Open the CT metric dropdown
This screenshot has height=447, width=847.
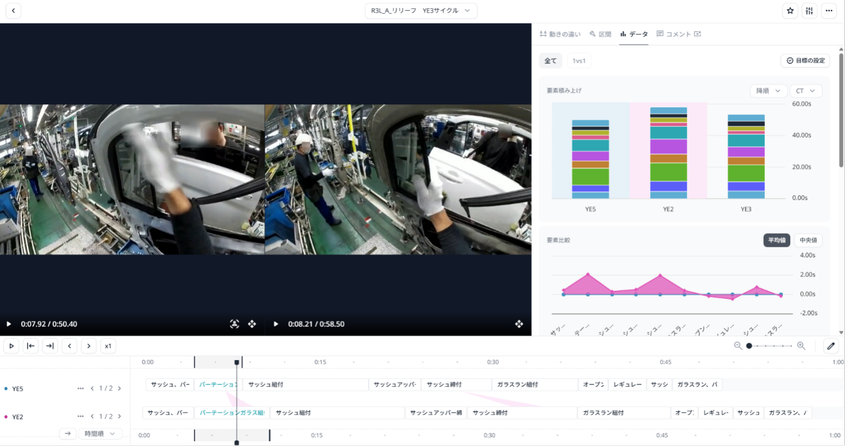tap(805, 91)
